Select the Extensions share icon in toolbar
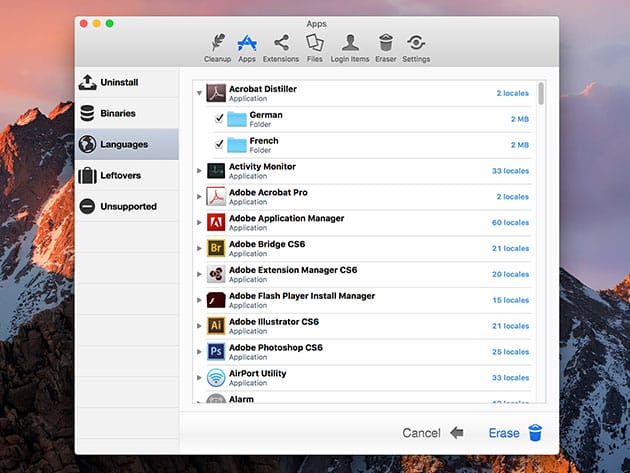 (x=281, y=43)
